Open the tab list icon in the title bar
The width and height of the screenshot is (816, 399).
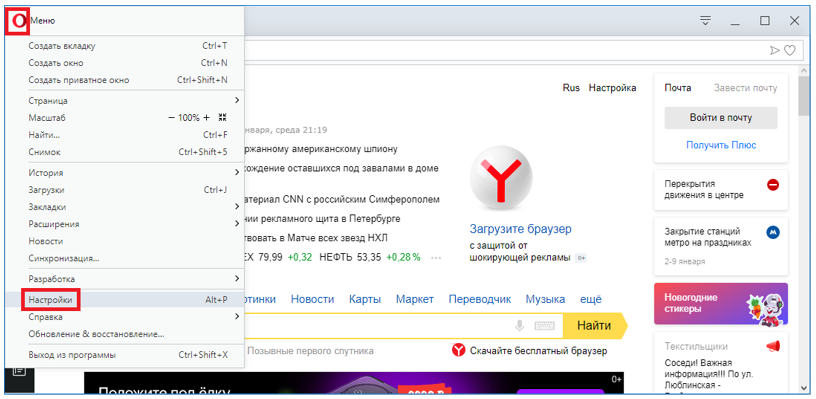tap(705, 21)
